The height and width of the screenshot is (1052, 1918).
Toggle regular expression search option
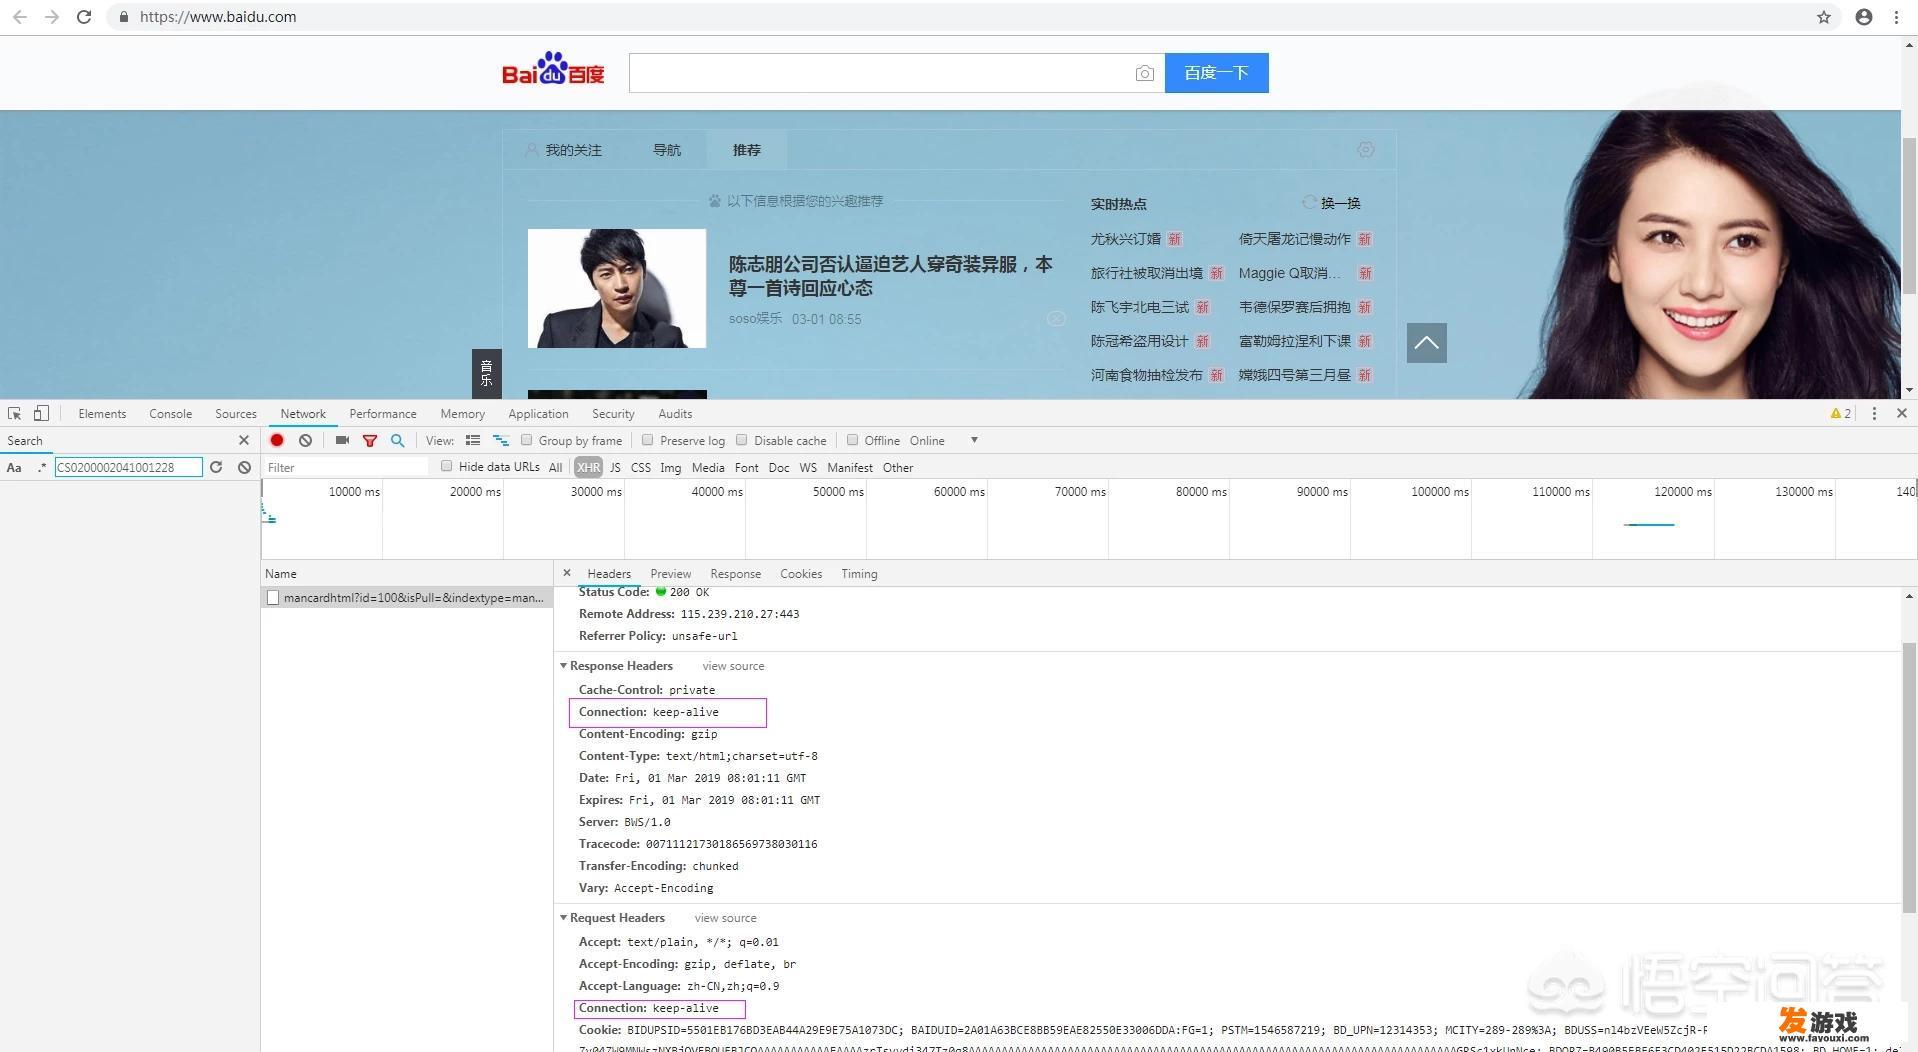[x=42, y=467]
